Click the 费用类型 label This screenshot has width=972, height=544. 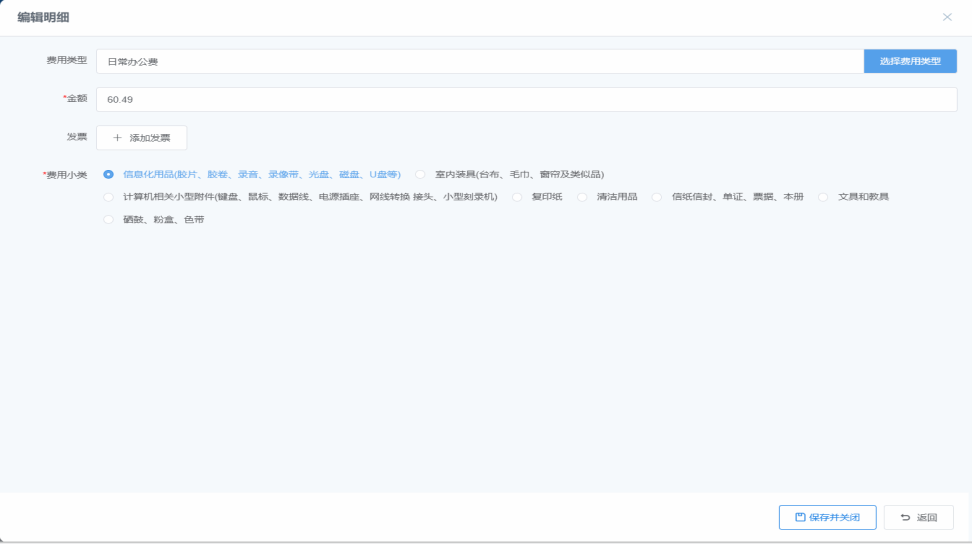point(67,60)
